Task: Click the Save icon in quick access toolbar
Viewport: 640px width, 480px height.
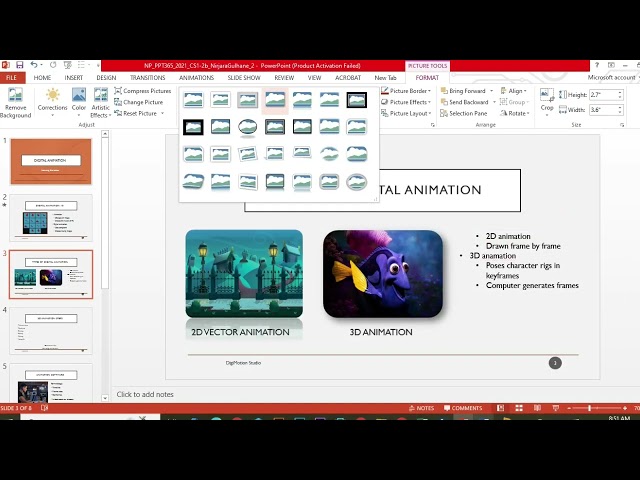Action: tap(20, 65)
